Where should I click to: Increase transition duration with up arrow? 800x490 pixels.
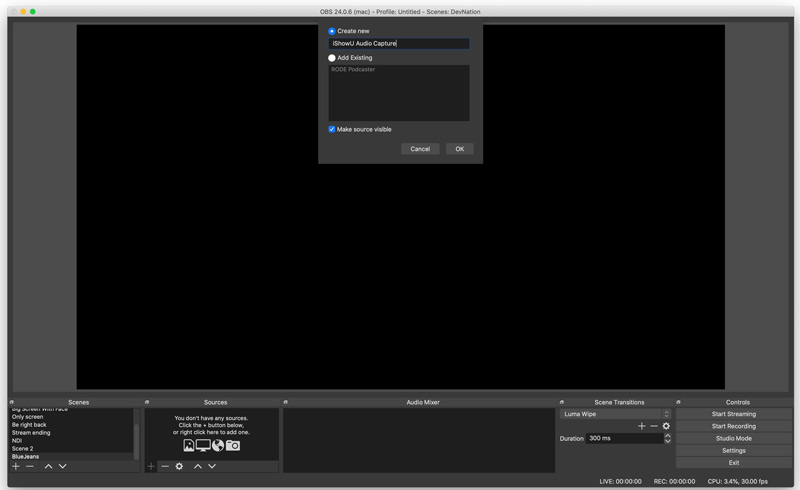click(x=667, y=436)
